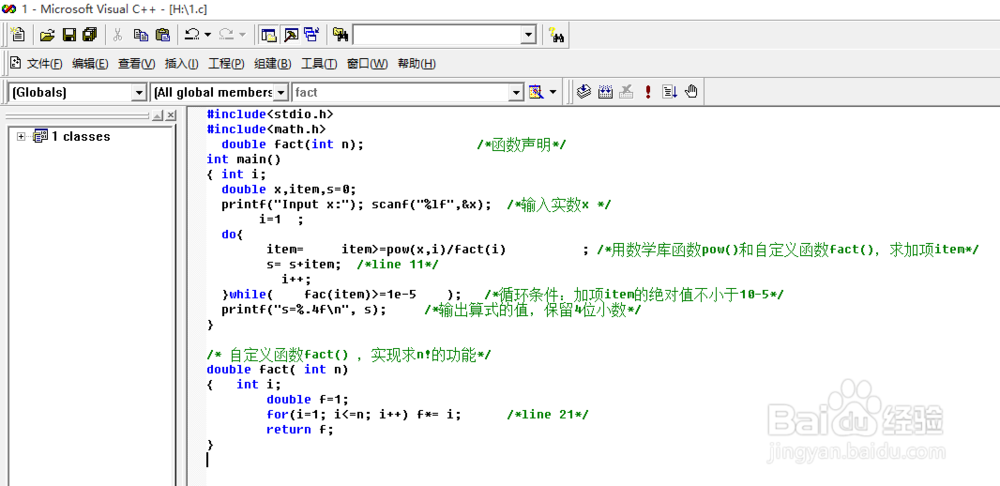This screenshot has width=1000, height=486.
Task: Open the 插入(I) menu
Action: 181,64
